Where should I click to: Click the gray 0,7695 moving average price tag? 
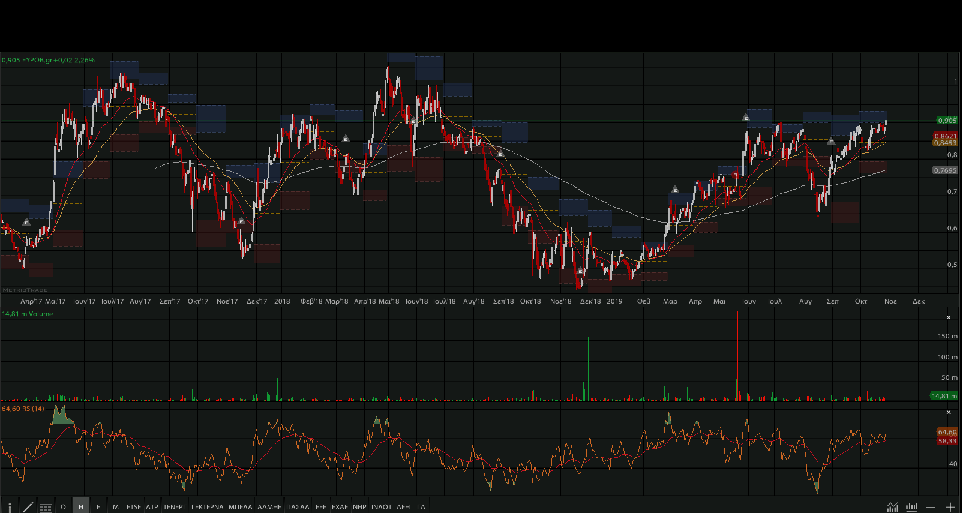[945, 170]
